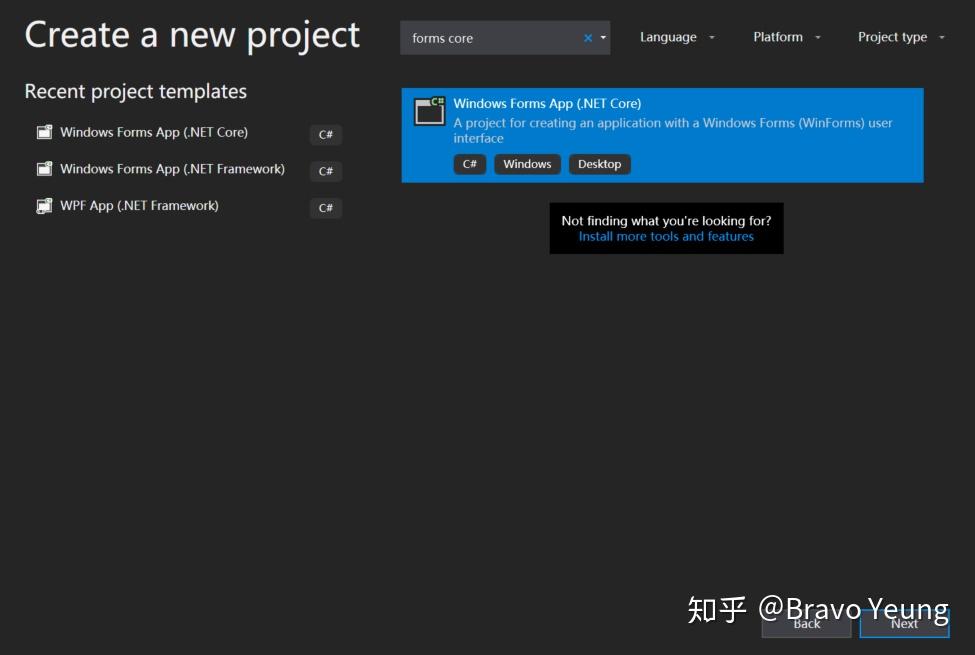975x655 pixels.
Task: Select recent Windows Forms App (.NET Framework) template
Action: 187,169
